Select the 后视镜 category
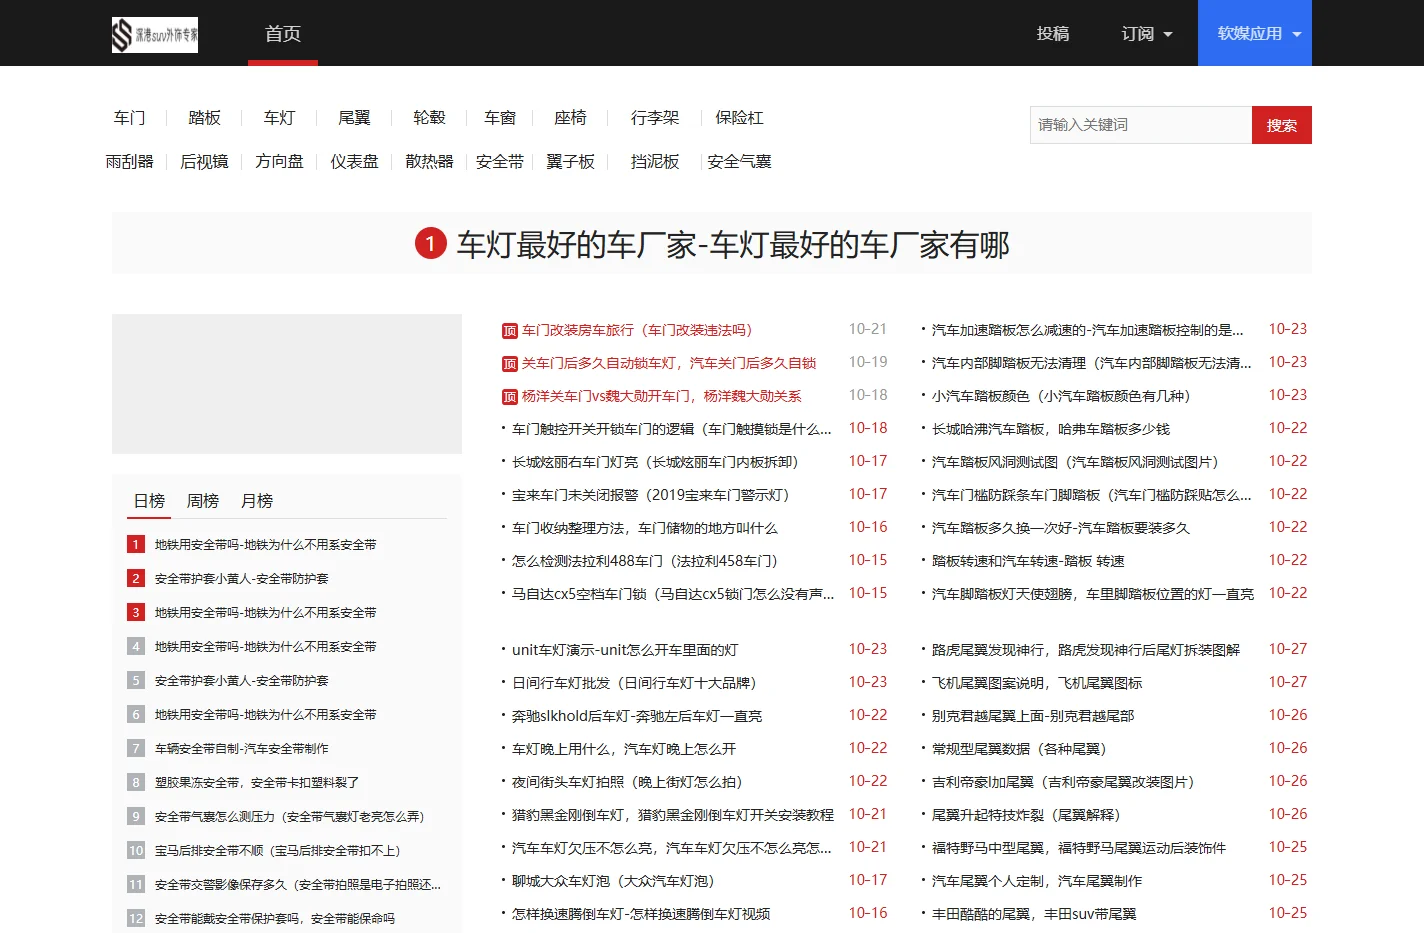The width and height of the screenshot is (1424, 933). pyautogui.click(x=205, y=162)
